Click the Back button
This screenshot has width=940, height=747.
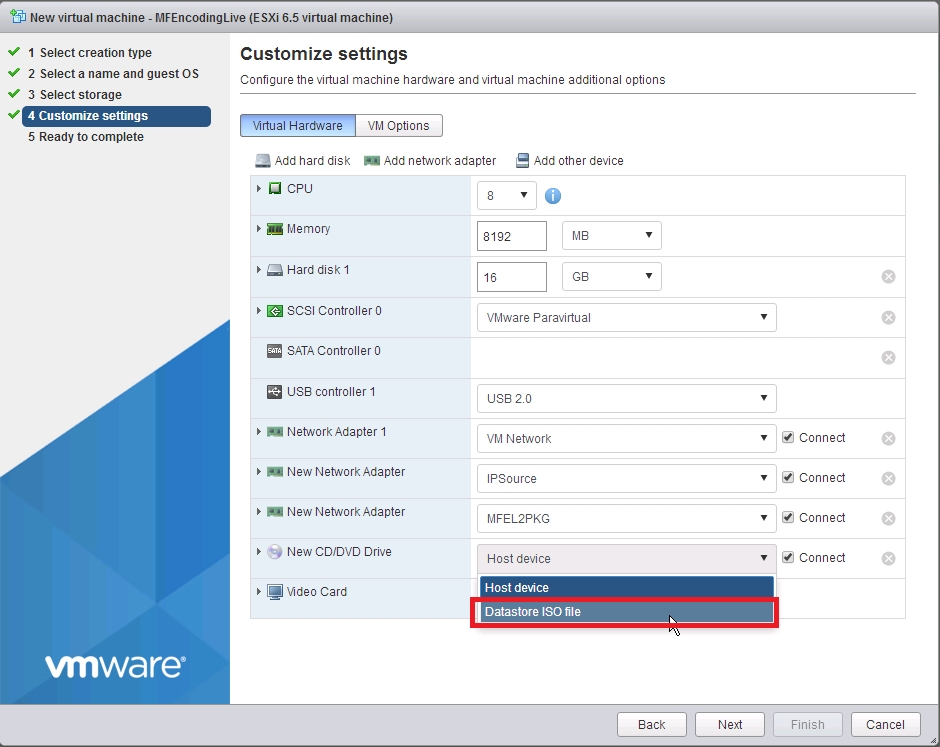pos(652,724)
